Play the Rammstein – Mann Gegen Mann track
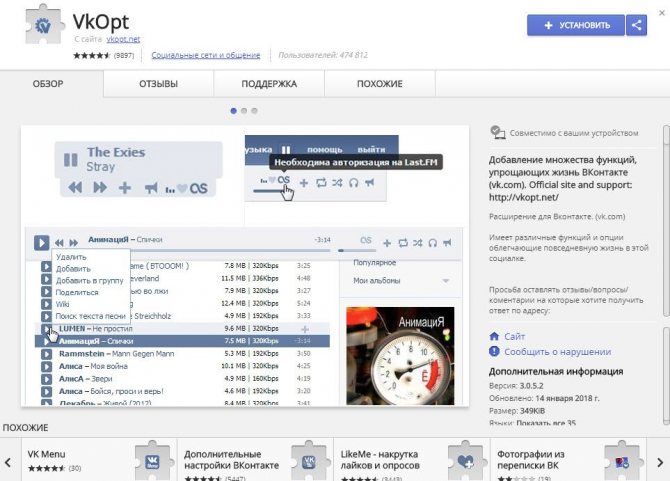Image resolution: width=670 pixels, height=481 pixels. click(x=46, y=354)
